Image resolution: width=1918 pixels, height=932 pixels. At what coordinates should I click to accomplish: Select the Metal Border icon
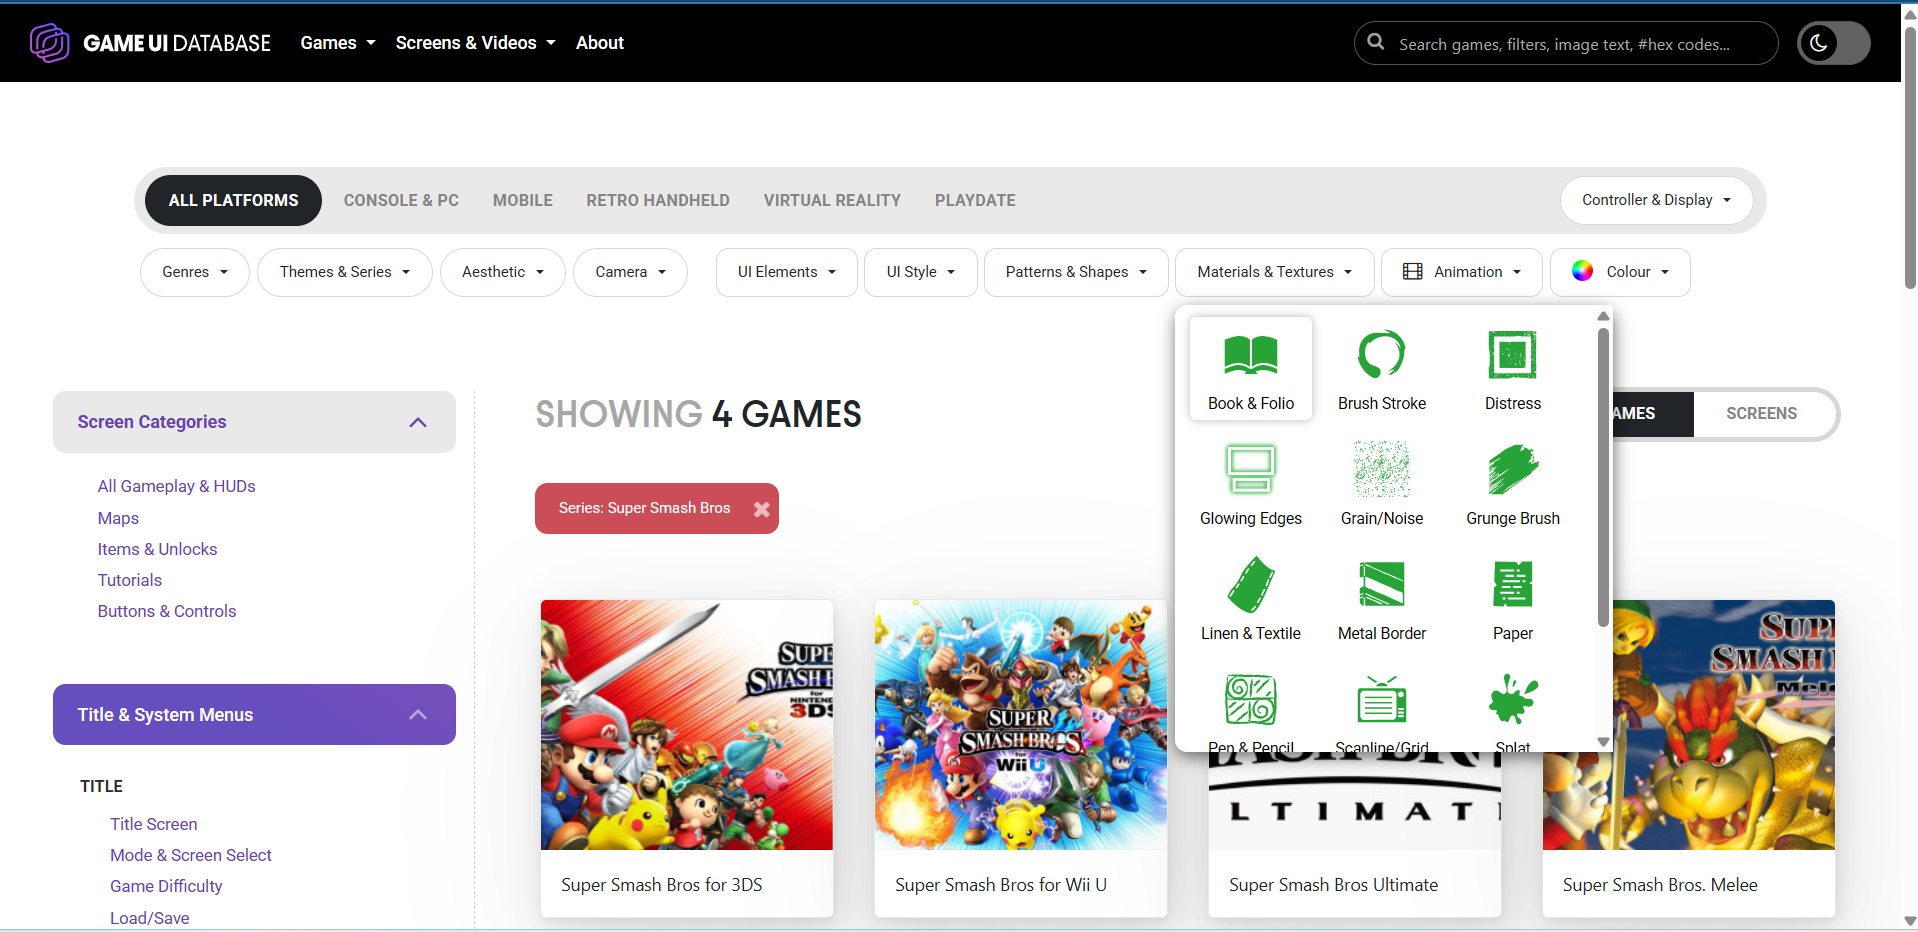[x=1381, y=585]
